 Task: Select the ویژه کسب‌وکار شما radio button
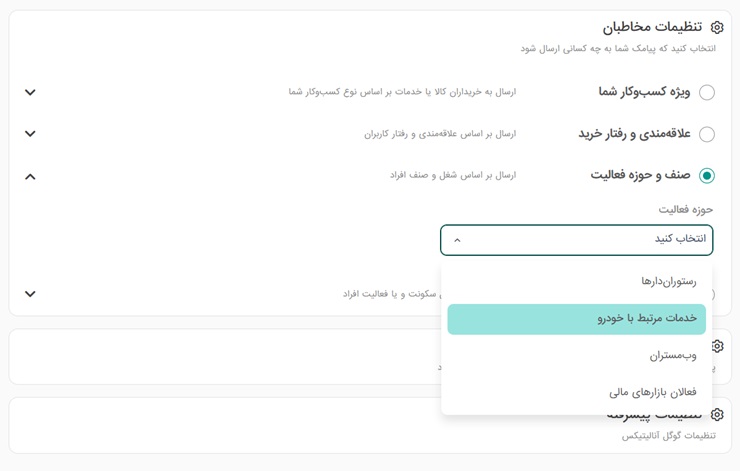[x=707, y=92]
